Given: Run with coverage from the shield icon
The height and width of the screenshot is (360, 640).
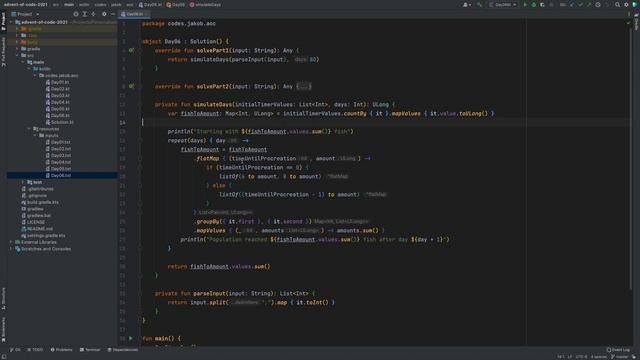Looking at the screenshot, I should [x=542, y=5].
